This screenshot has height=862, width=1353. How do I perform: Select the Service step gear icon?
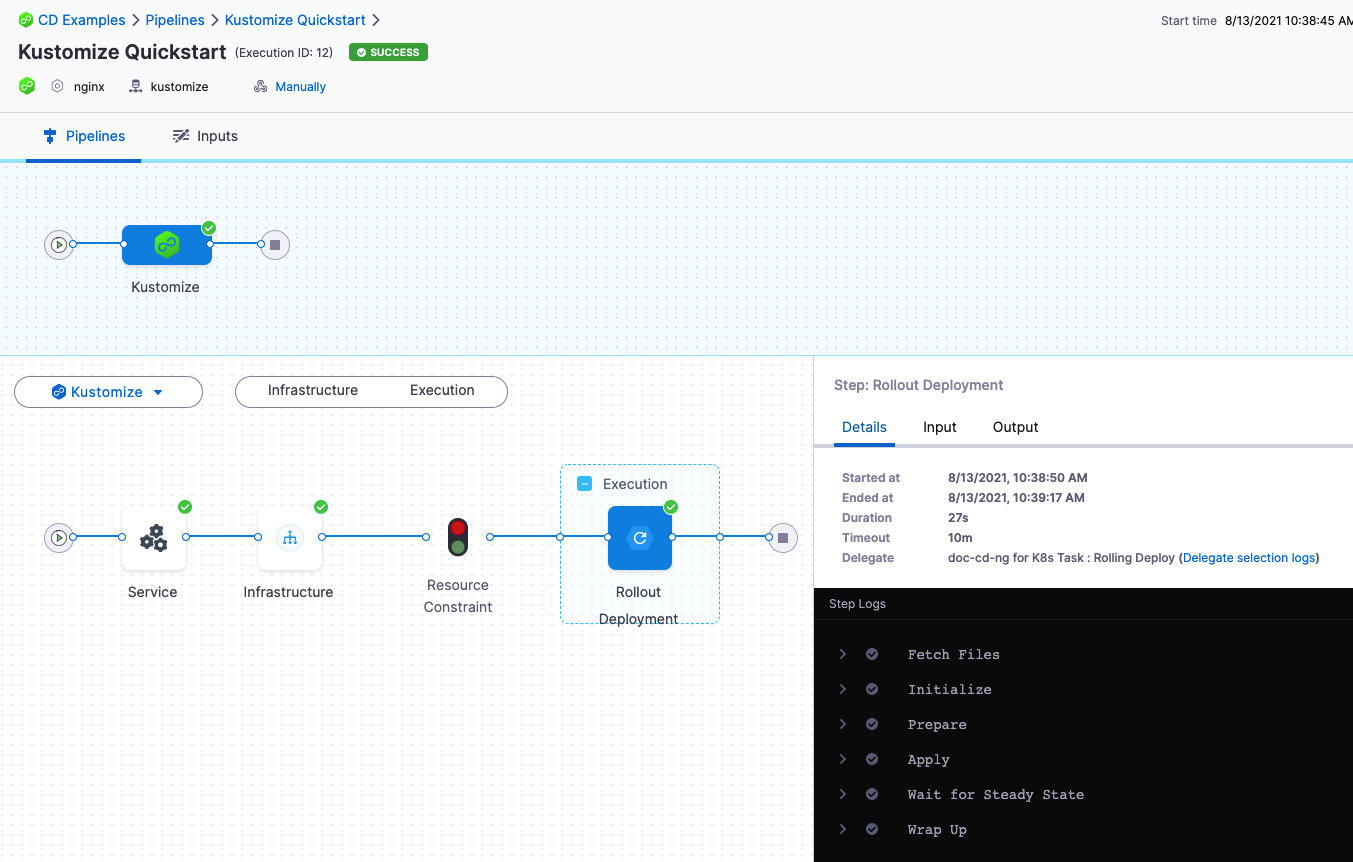[153, 538]
